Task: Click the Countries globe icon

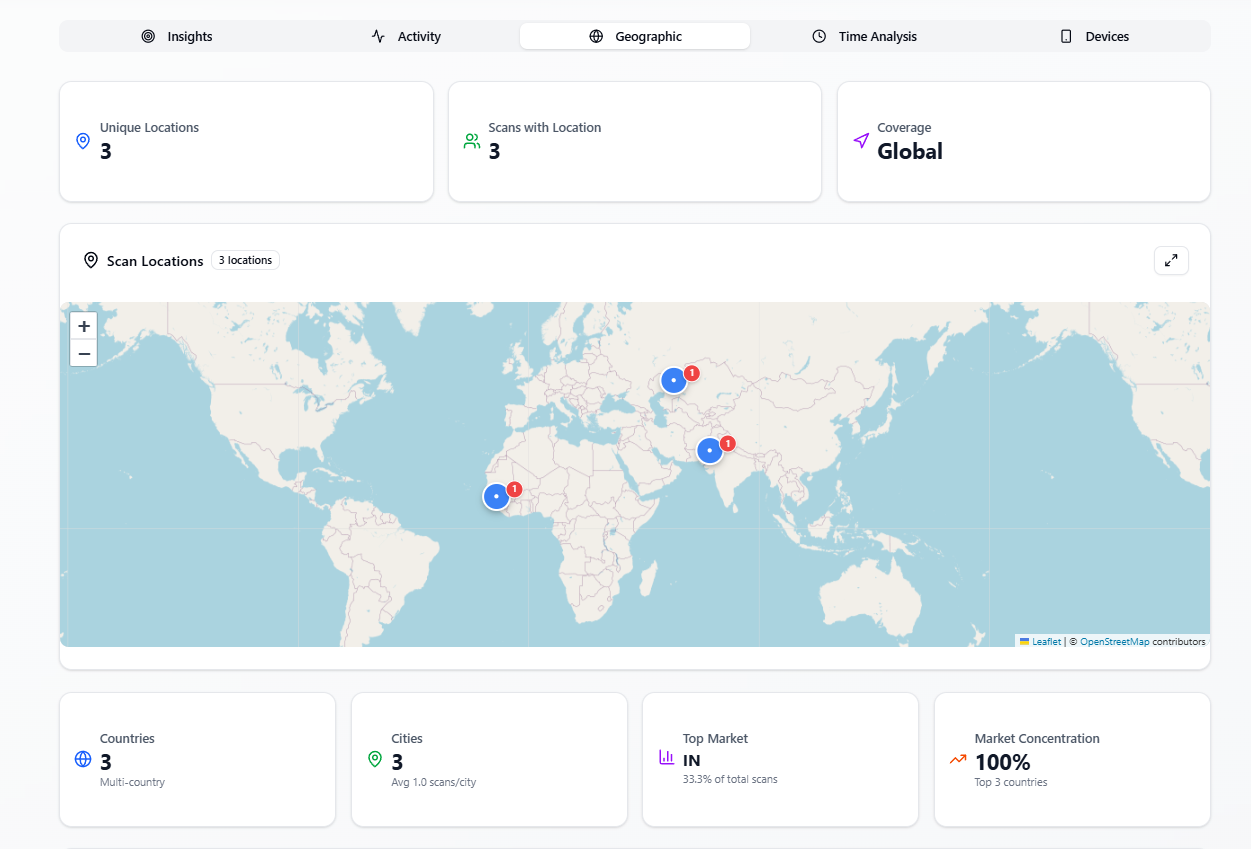Action: pyautogui.click(x=83, y=759)
